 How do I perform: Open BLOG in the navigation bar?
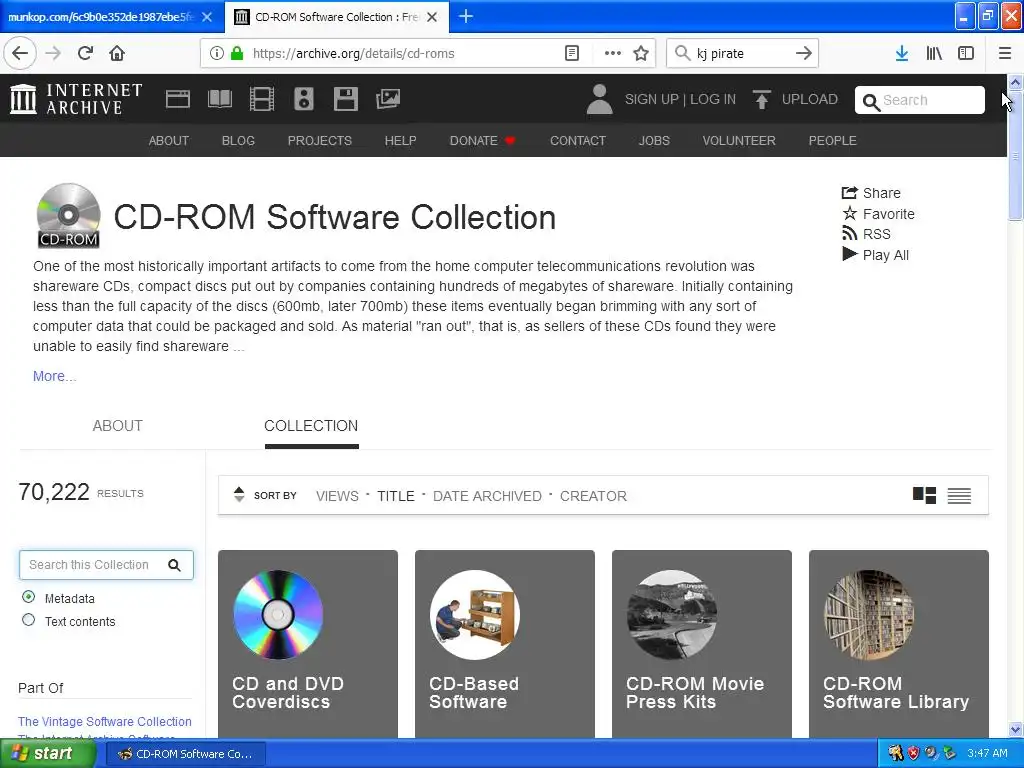point(238,140)
